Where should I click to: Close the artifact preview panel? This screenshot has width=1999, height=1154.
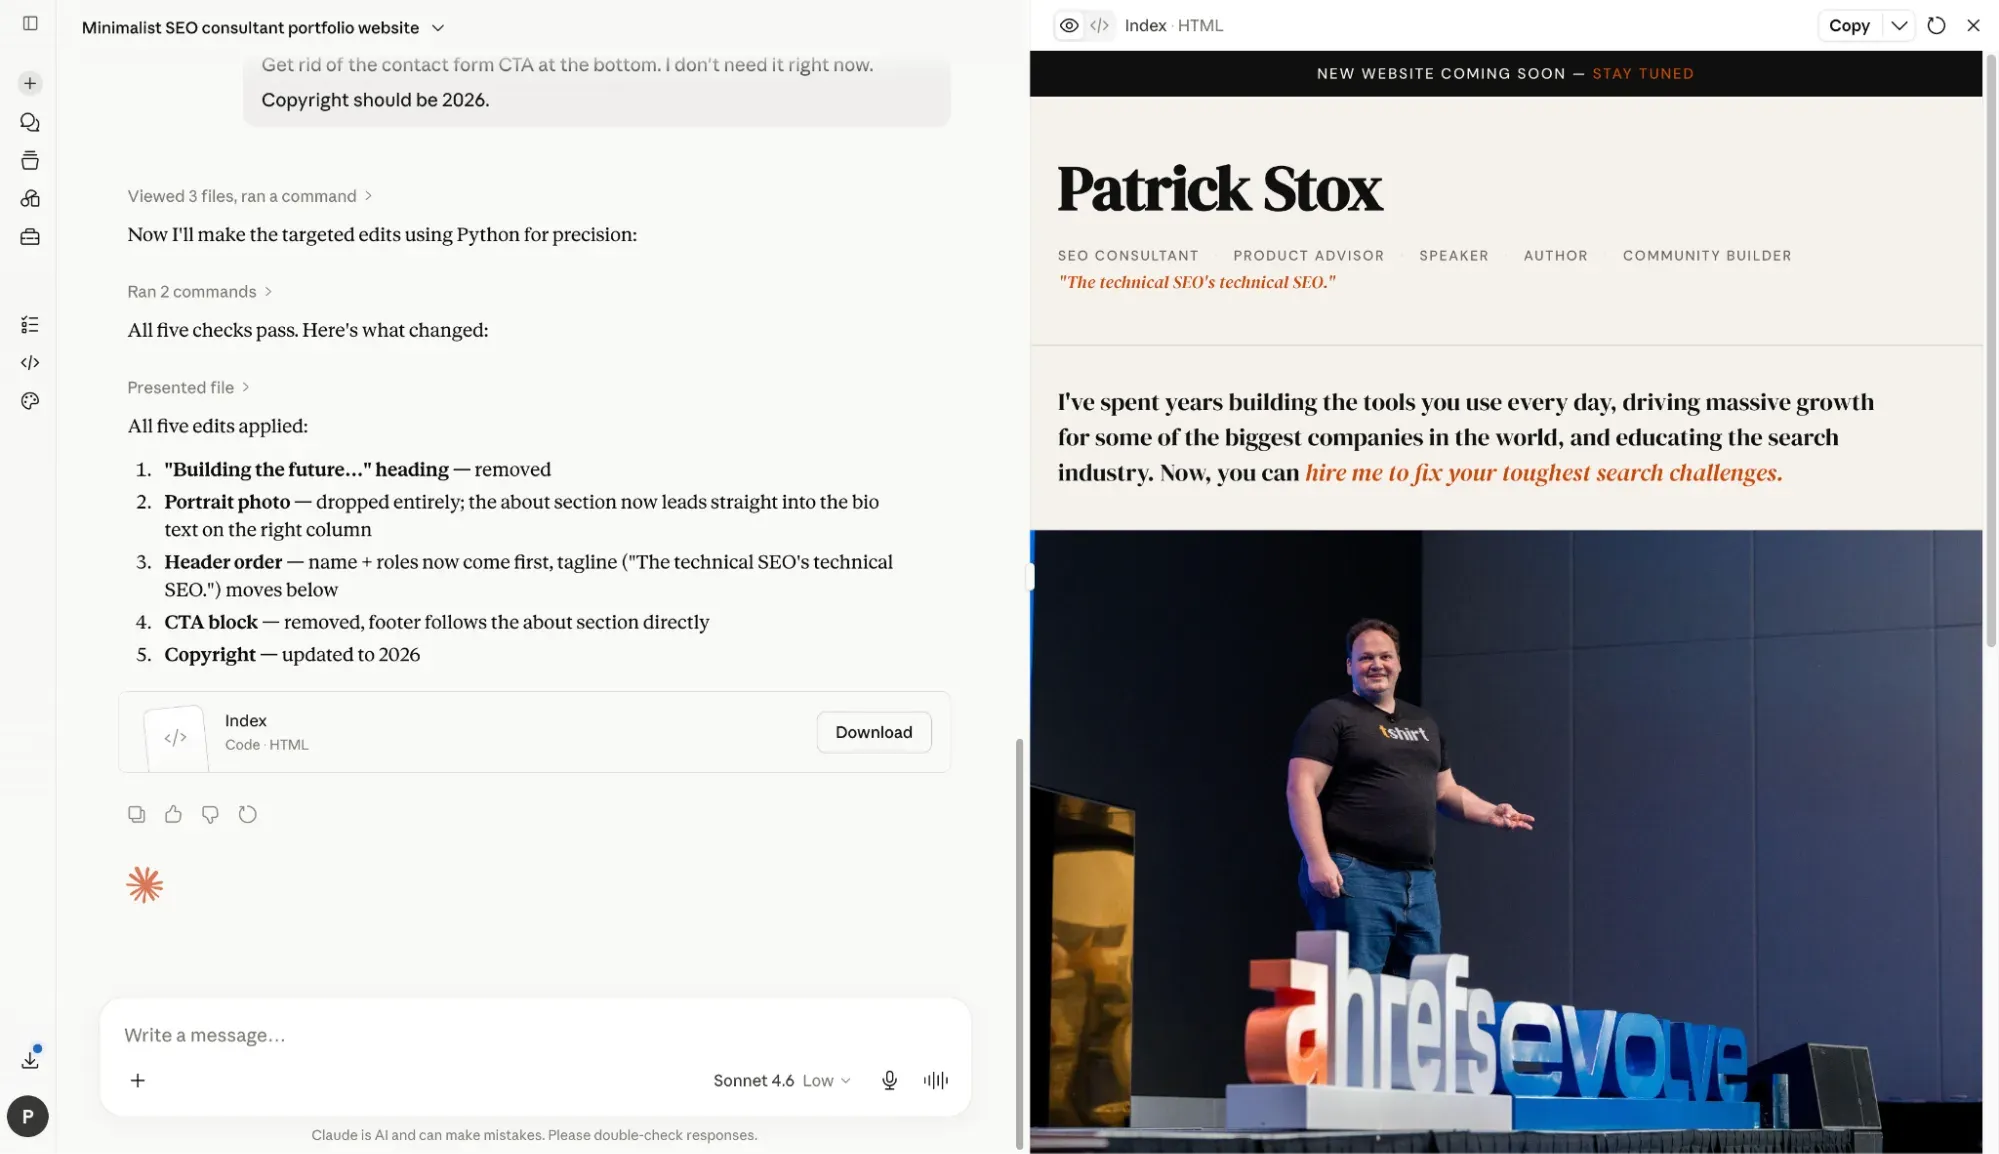tap(1973, 25)
